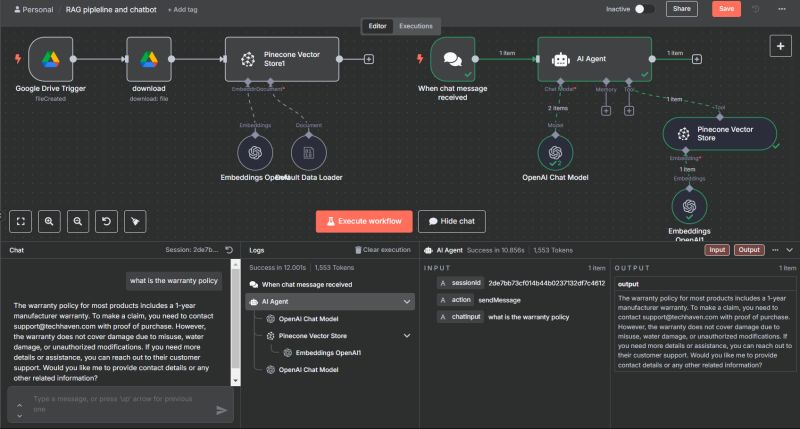Reset canvas zoom level

(107, 221)
